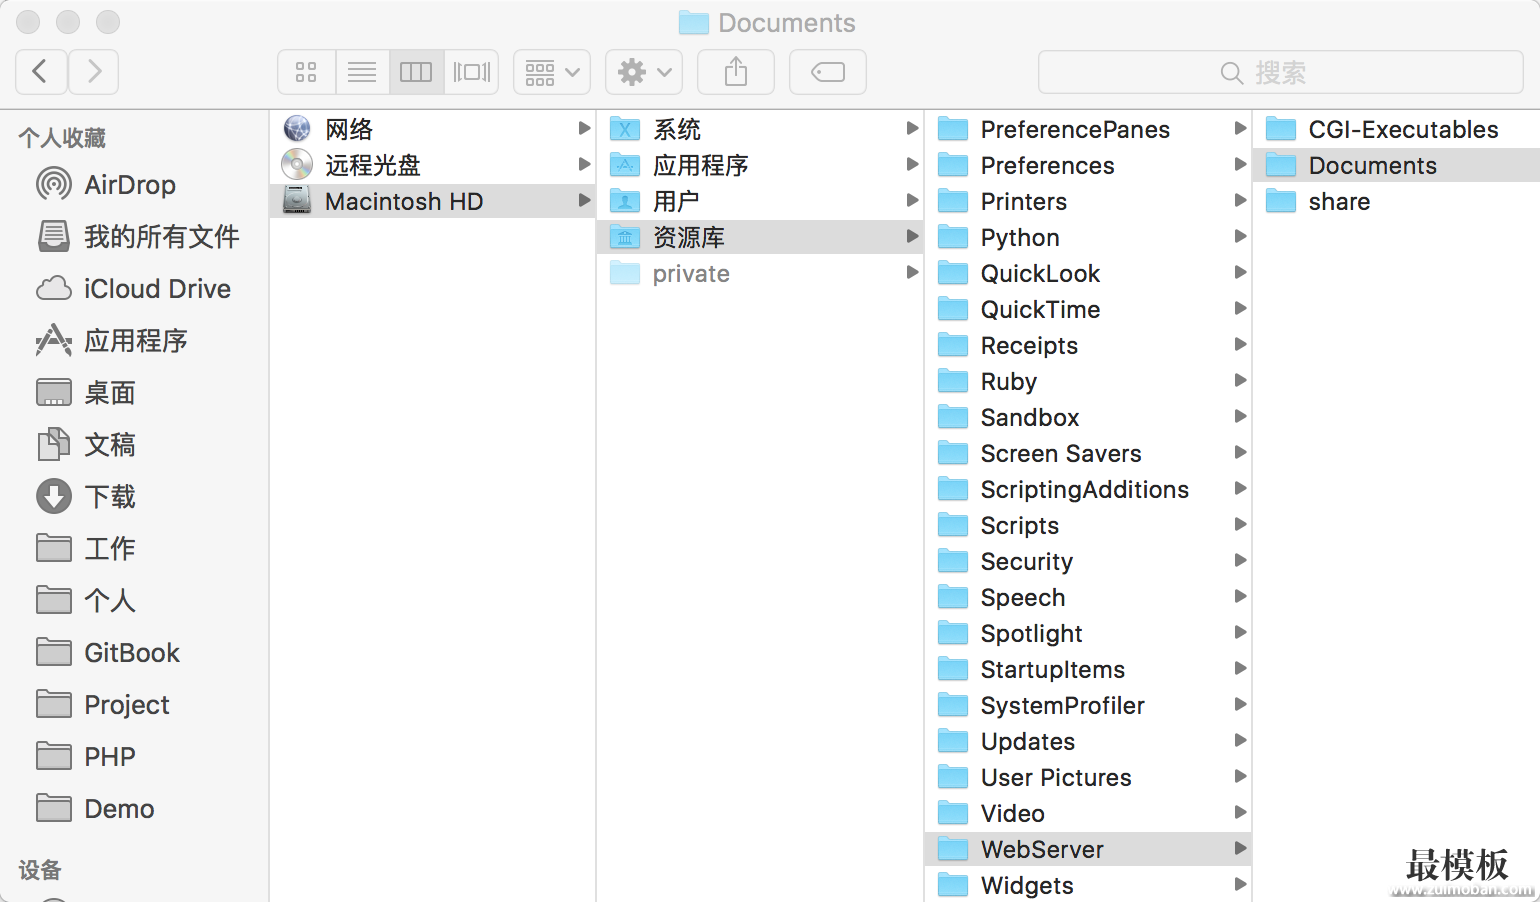
Task: Select the Spotlight folder
Action: coord(1089,633)
